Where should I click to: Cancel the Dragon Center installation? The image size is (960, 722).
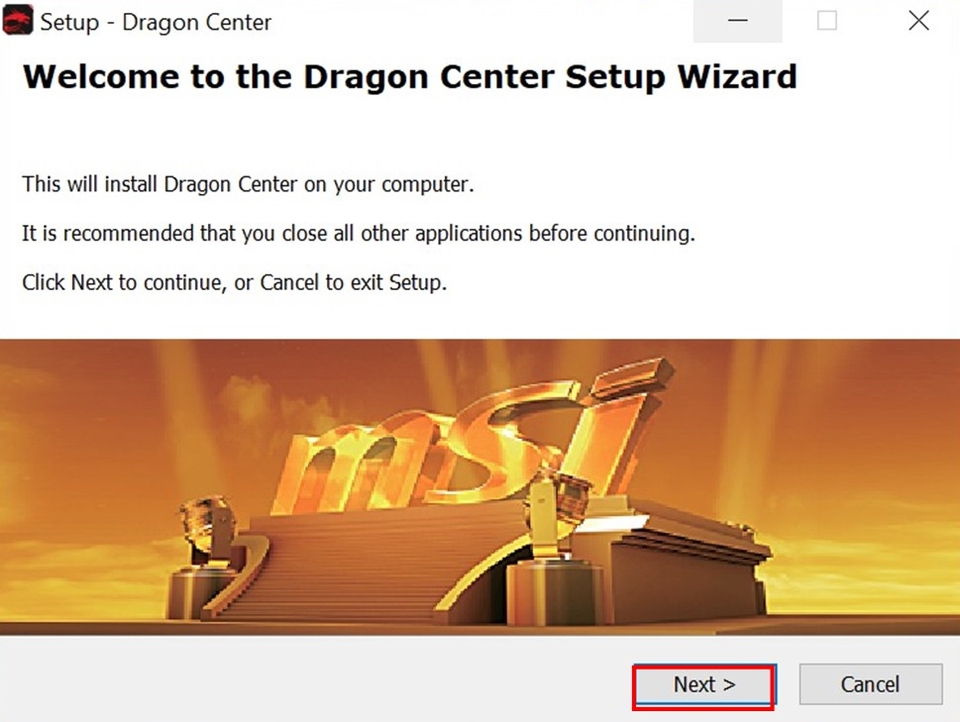pos(870,684)
